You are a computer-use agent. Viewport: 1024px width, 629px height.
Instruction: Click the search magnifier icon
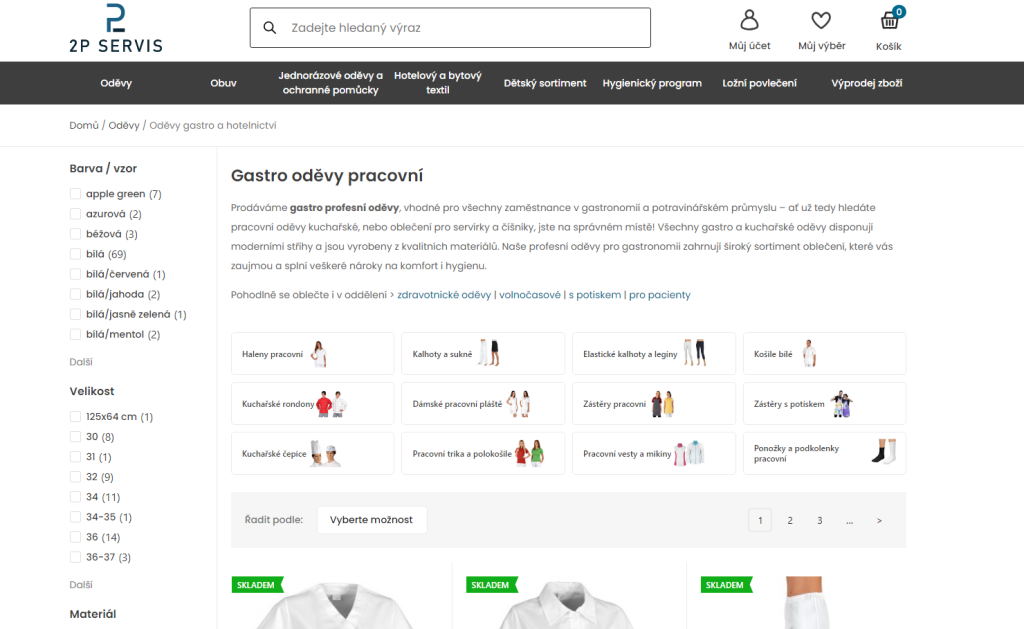point(269,27)
